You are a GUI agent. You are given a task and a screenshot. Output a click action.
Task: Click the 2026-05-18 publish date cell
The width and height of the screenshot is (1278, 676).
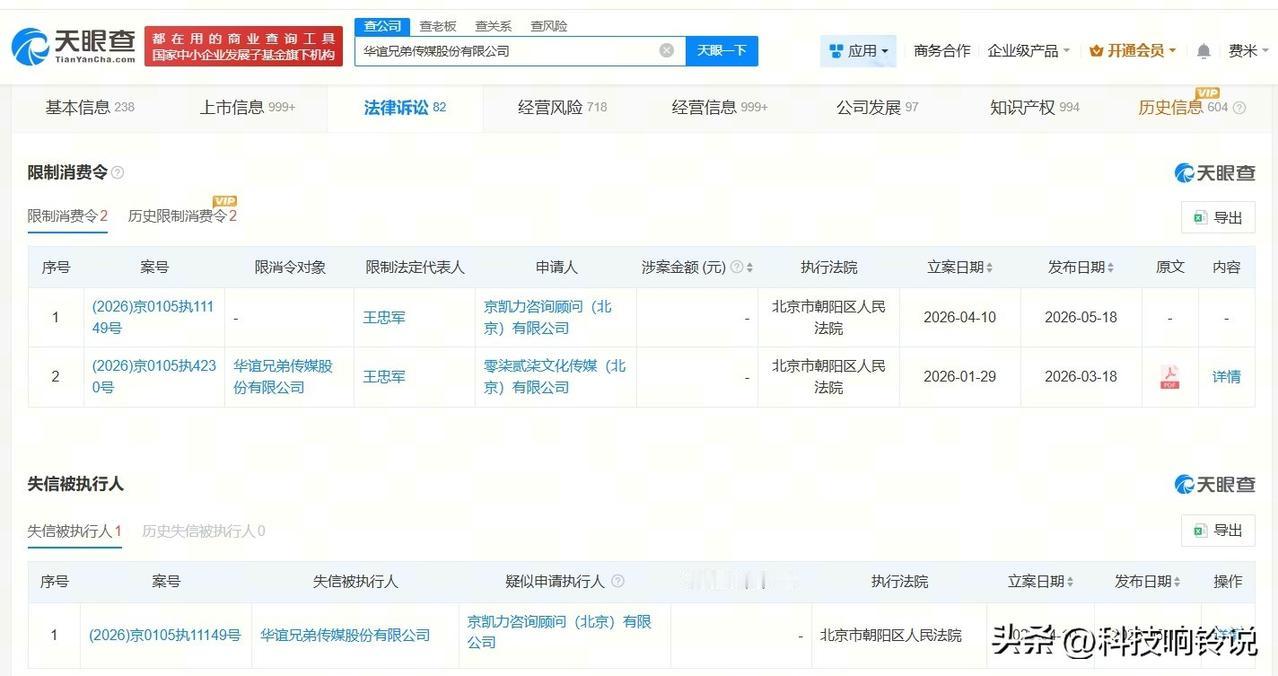pos(1081,317)
